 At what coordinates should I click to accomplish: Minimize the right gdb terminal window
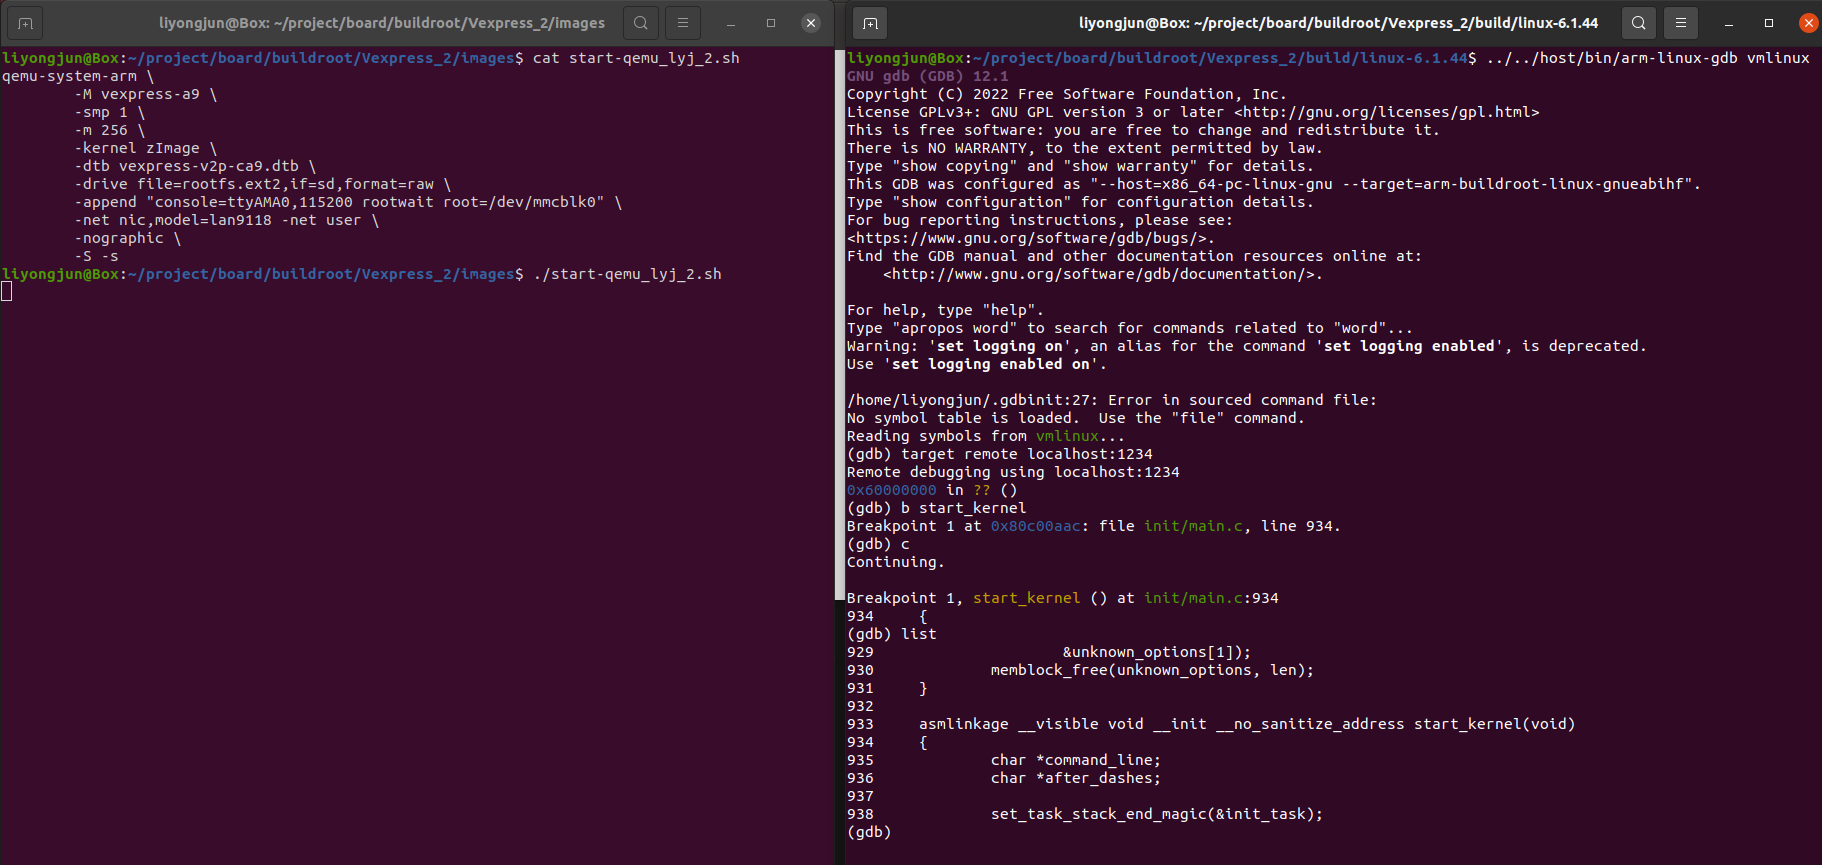(1729, 23)
